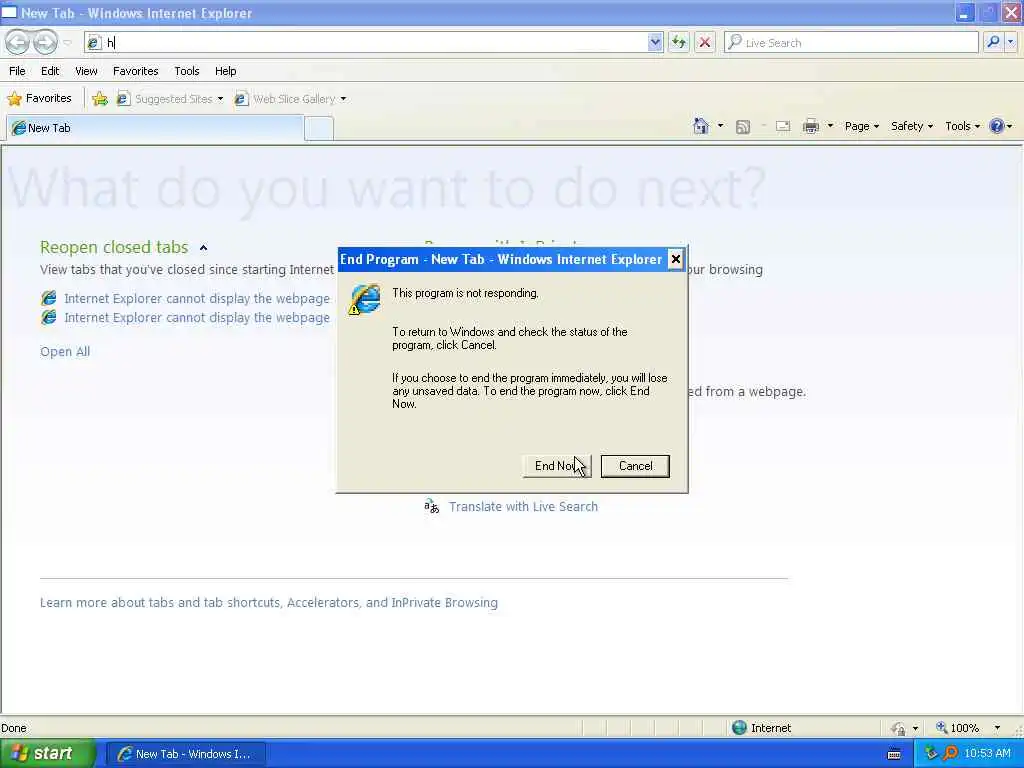Click the Back navigation arrow
Viewport: 1024px width, 768px height.
pos(18,42)
